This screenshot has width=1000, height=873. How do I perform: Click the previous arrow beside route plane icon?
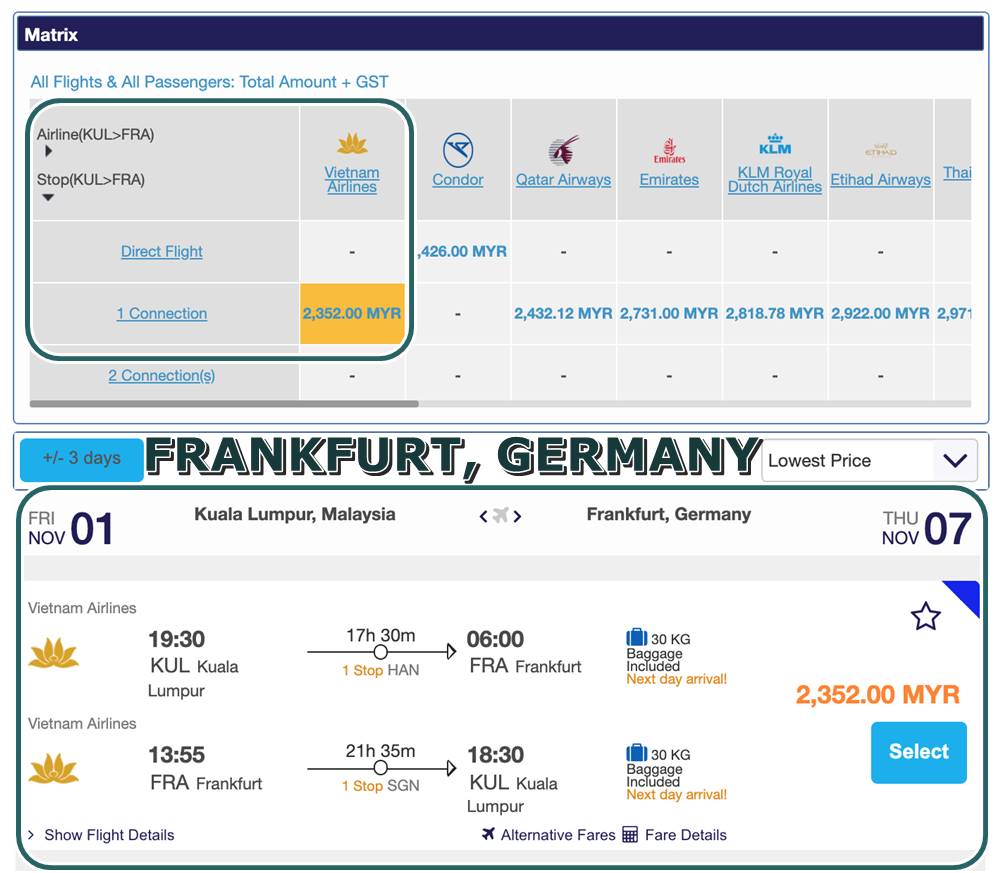483,516
